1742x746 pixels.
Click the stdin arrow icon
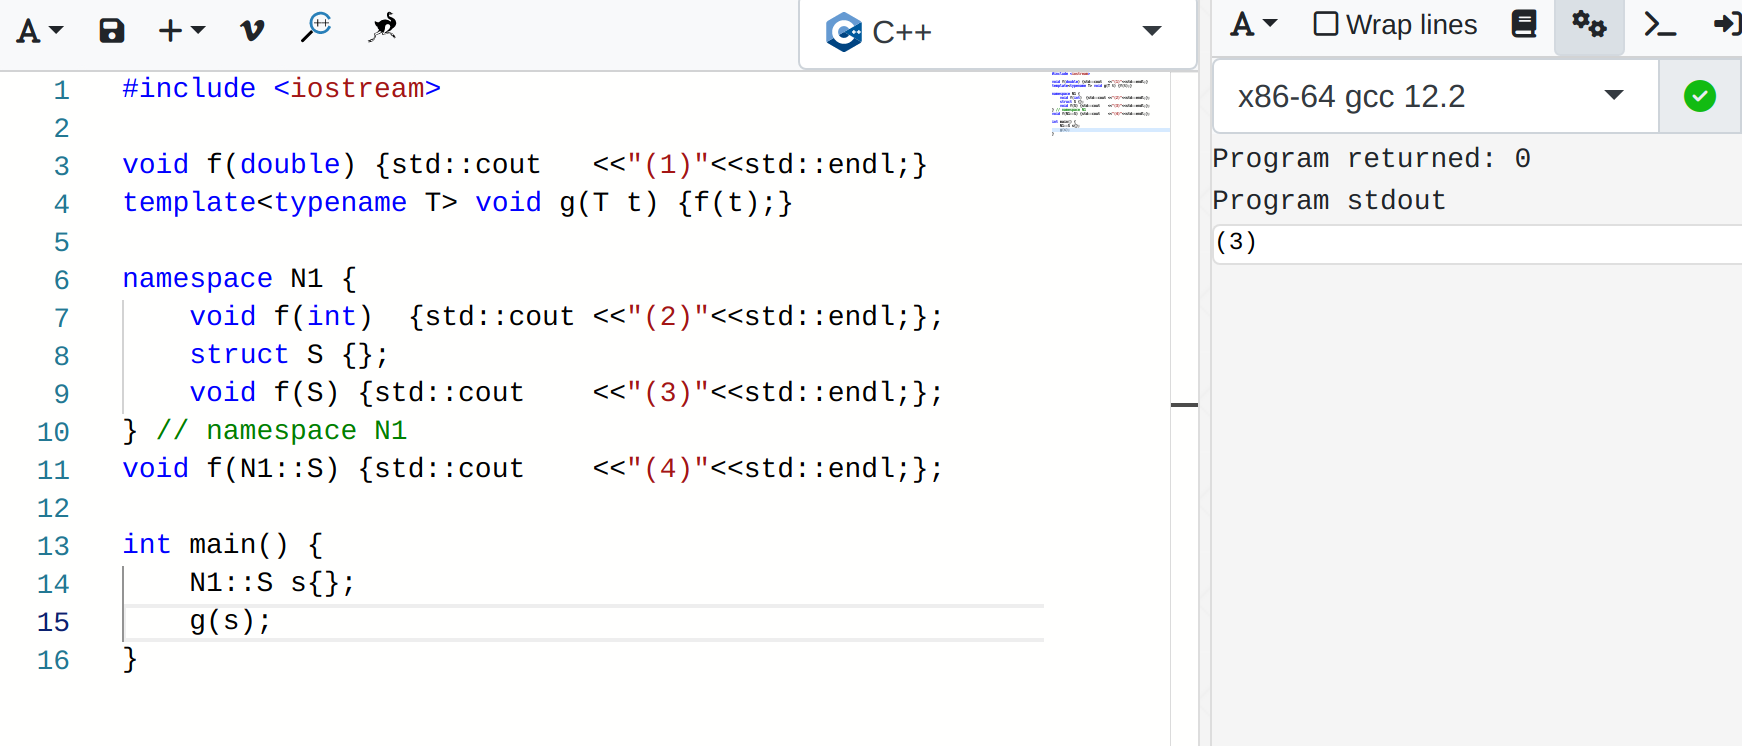tap(1727, 24)
